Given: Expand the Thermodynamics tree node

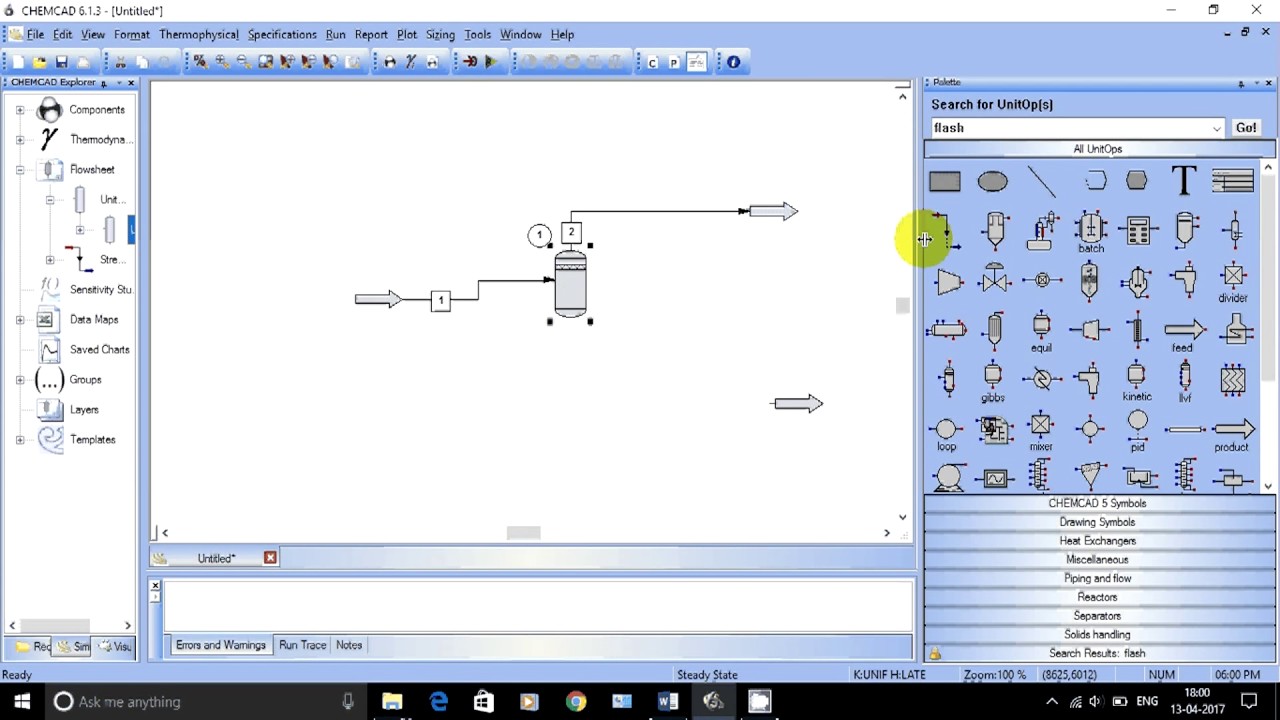Looking at the screenshot, I should (20, 140).
